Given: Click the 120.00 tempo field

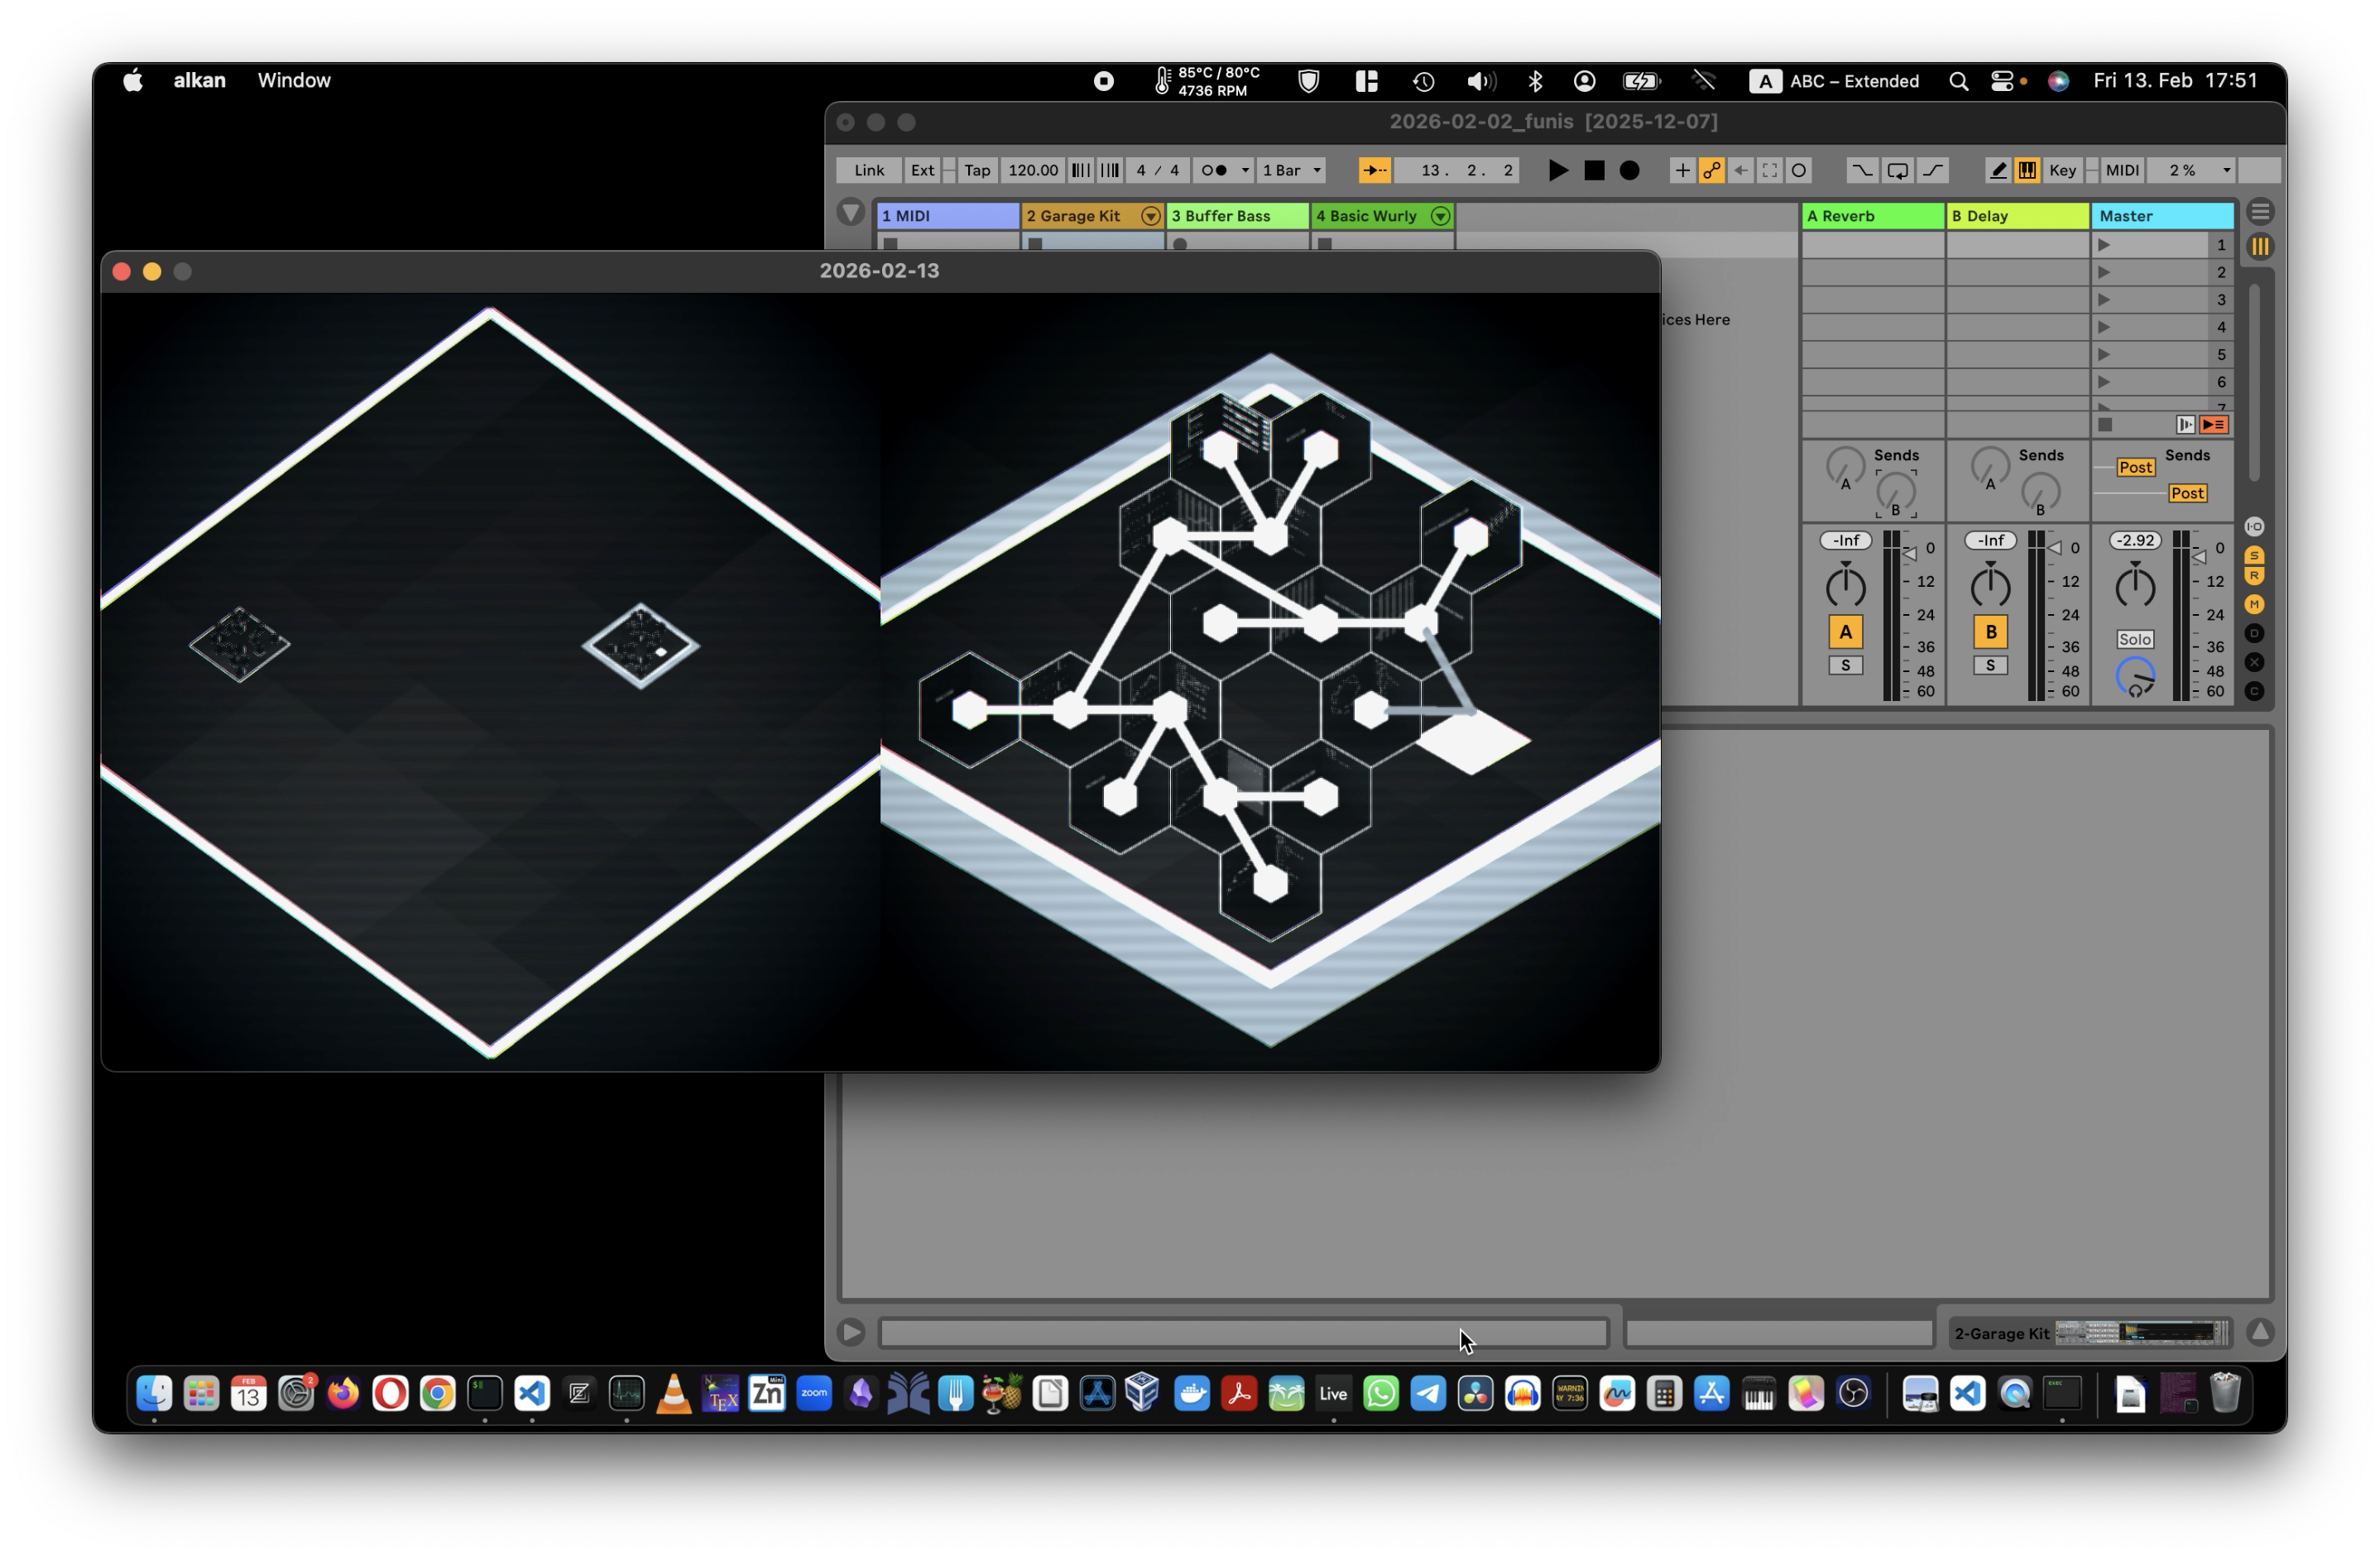Looking at the screenshot, I should [1032, 171].
